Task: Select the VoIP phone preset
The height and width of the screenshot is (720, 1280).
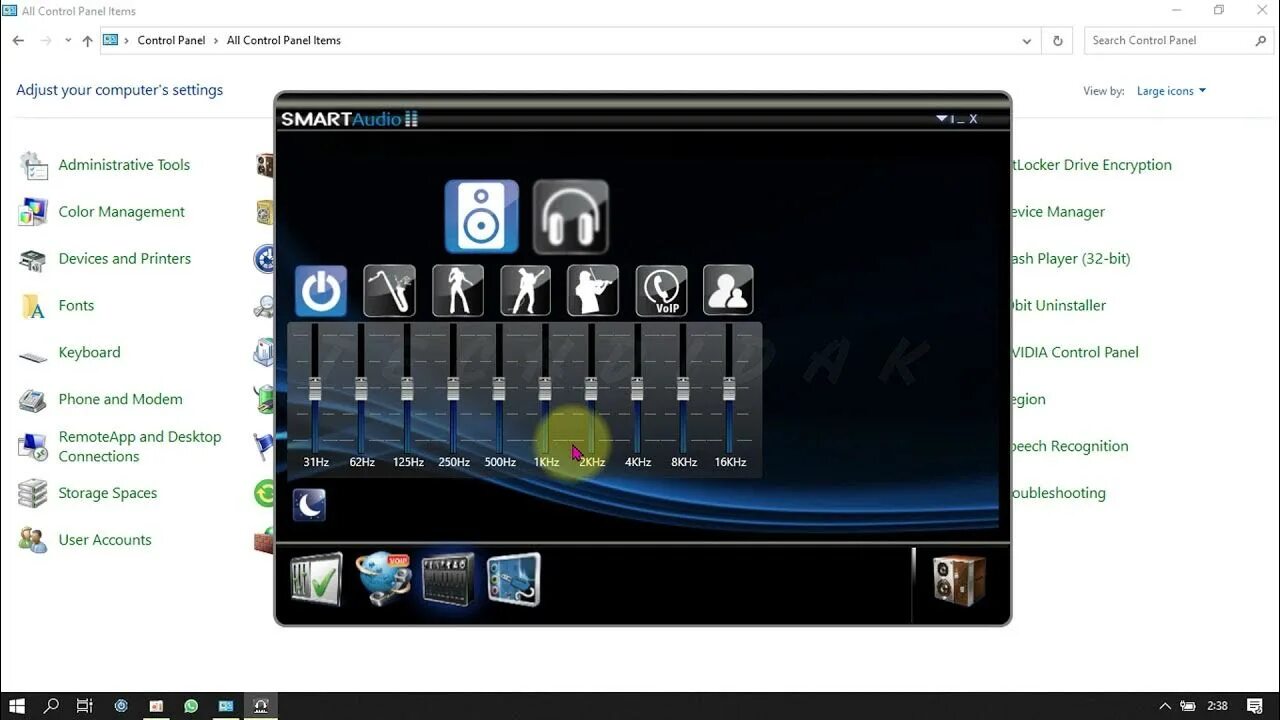Action: (661, 290)
